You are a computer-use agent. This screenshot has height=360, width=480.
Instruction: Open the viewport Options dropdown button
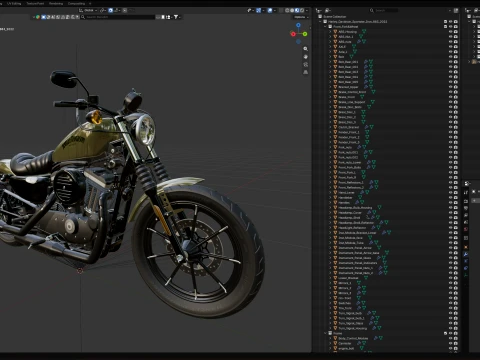301,17
